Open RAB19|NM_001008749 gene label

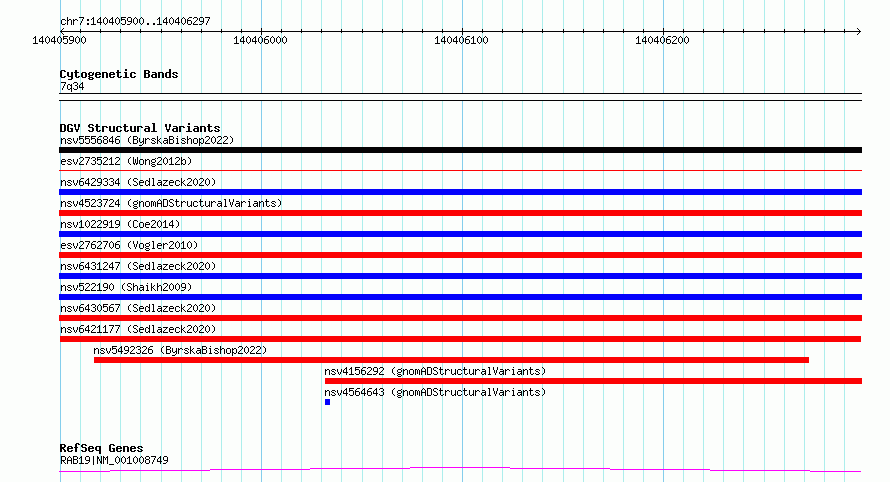pyautogui.click(x=114, y=460)
